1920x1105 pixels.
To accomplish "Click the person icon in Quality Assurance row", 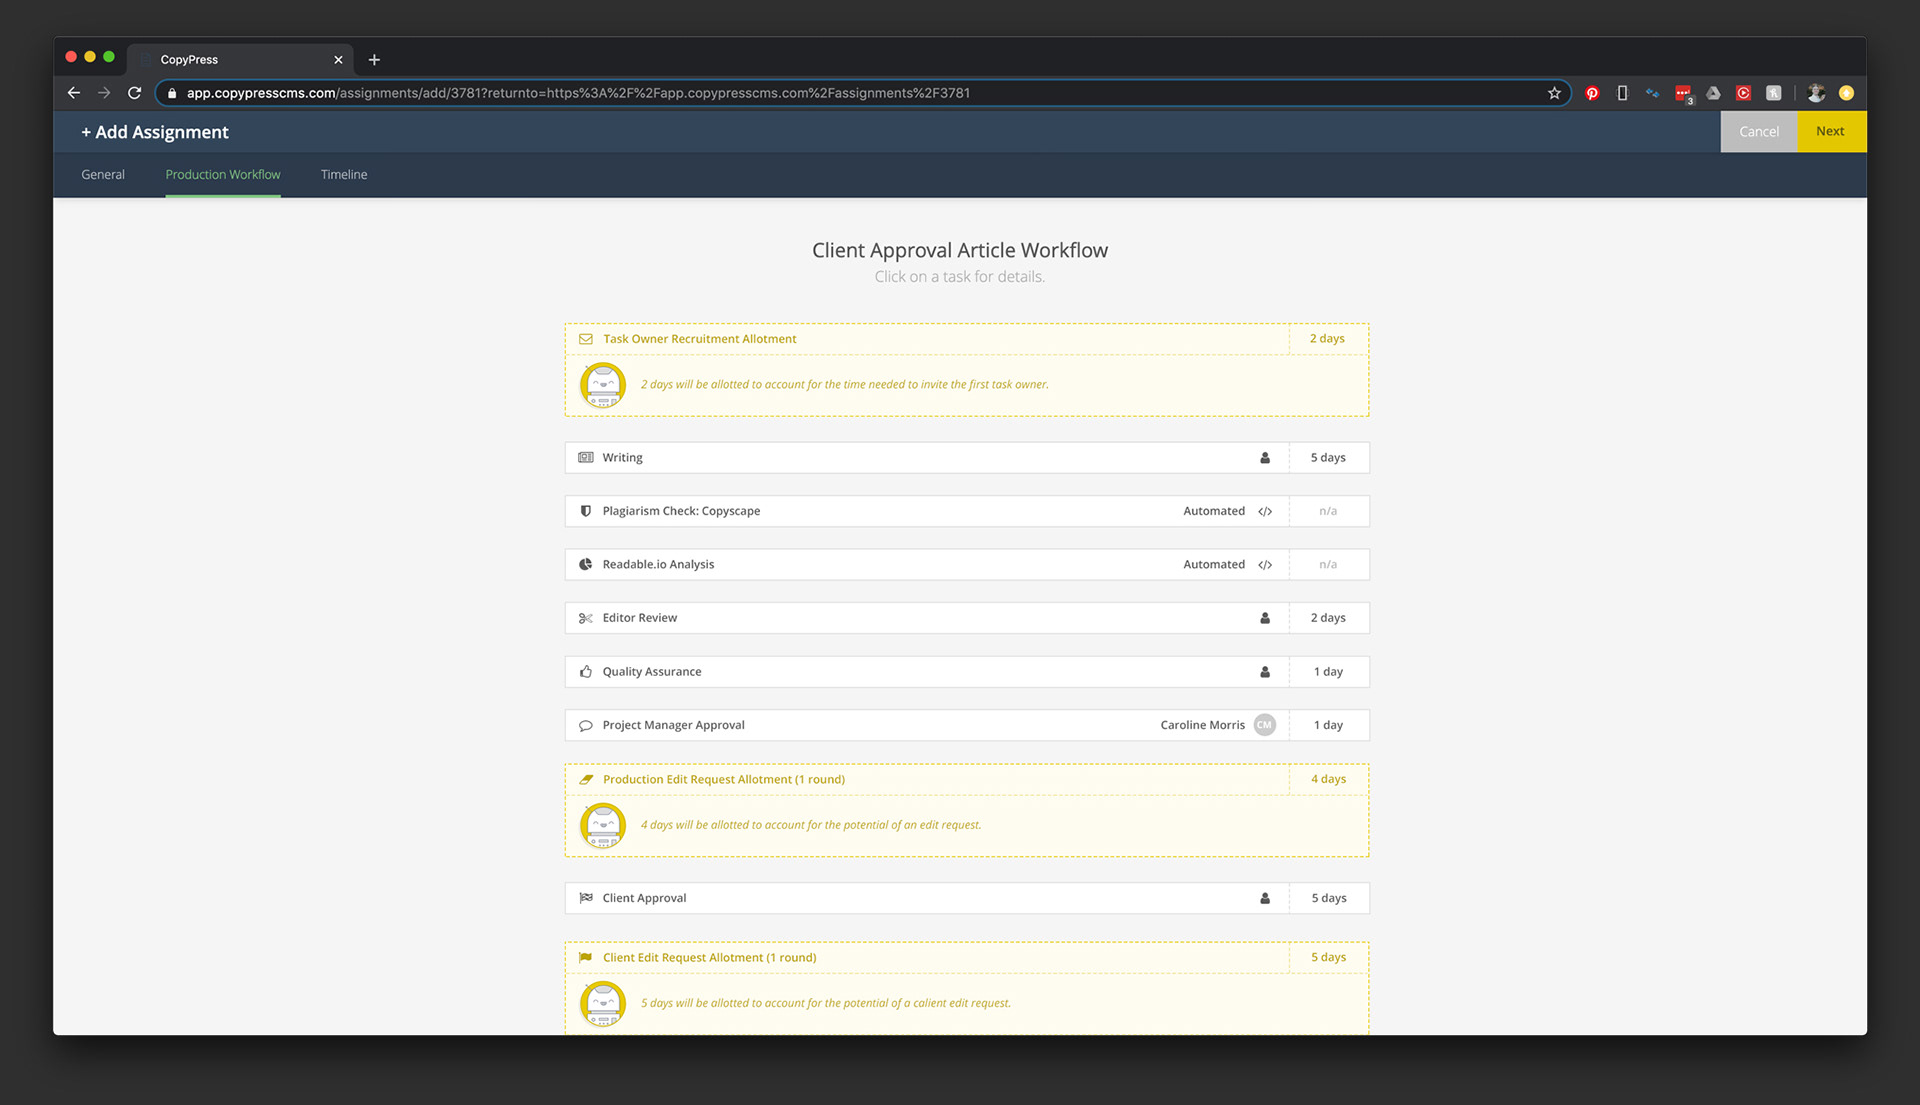I will click(x=1265, y=672).
